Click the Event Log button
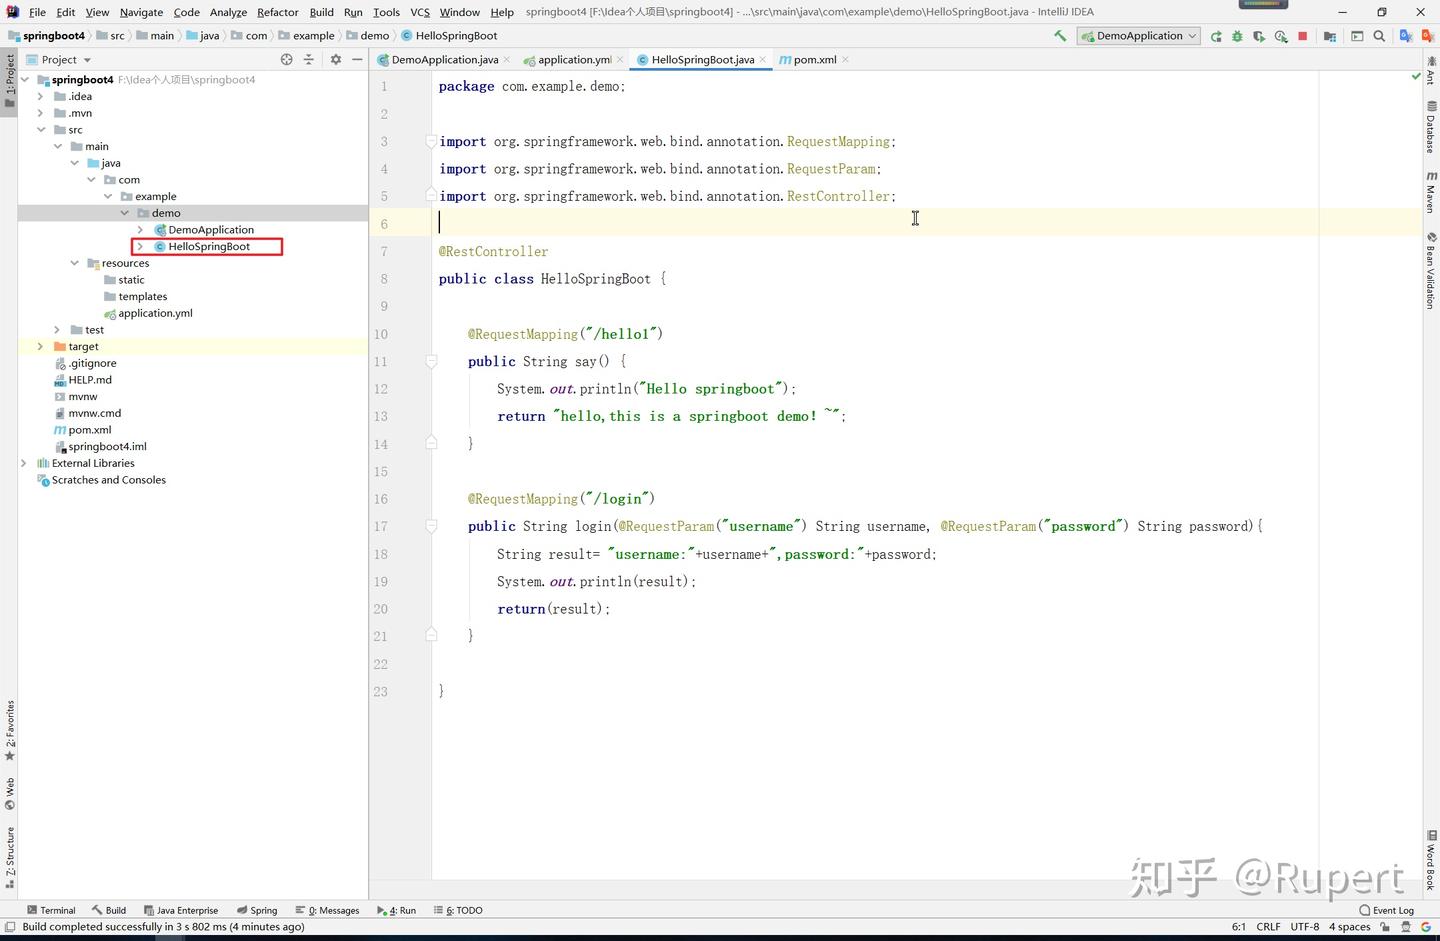Image resolution: width=1440 pixels, height=941 pixels. (1386, 910)
